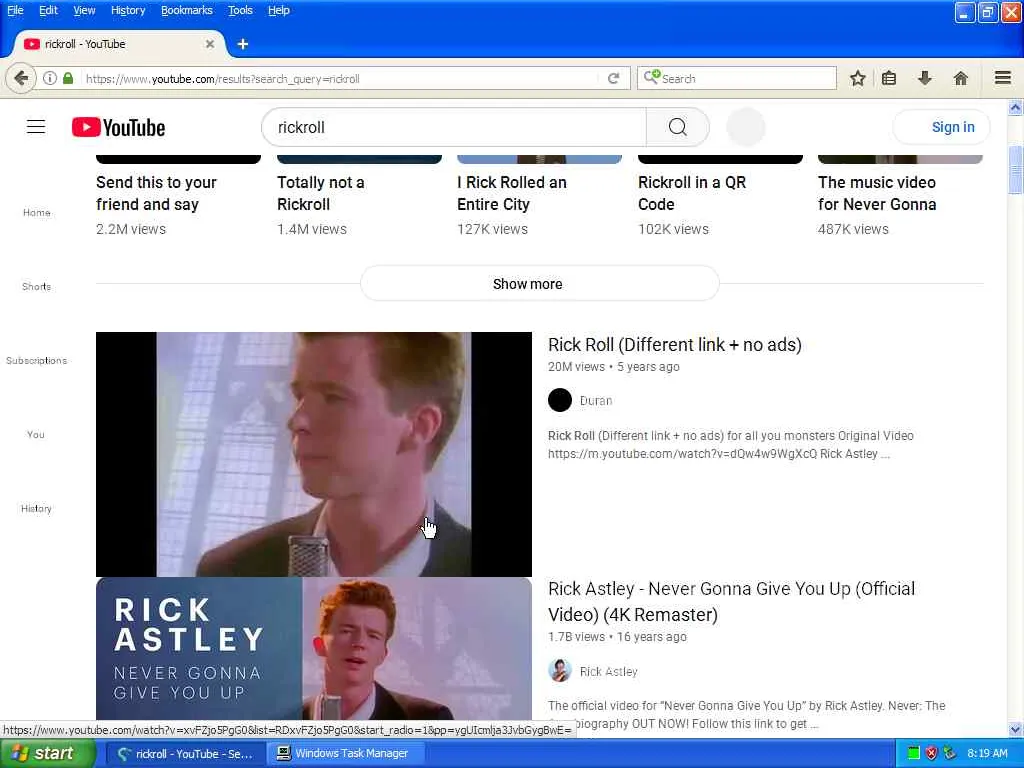Open the File menu
This screenshot has height=768, width=1024.
[x=15, y=10]
